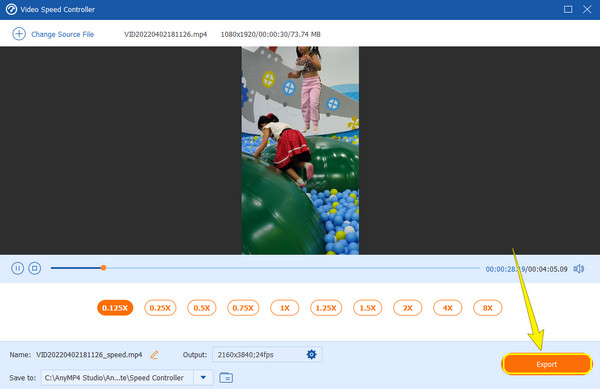Click the VID20220402181126.mp4 source filename
The image size is (600, 389).
(x=165, y=34)
